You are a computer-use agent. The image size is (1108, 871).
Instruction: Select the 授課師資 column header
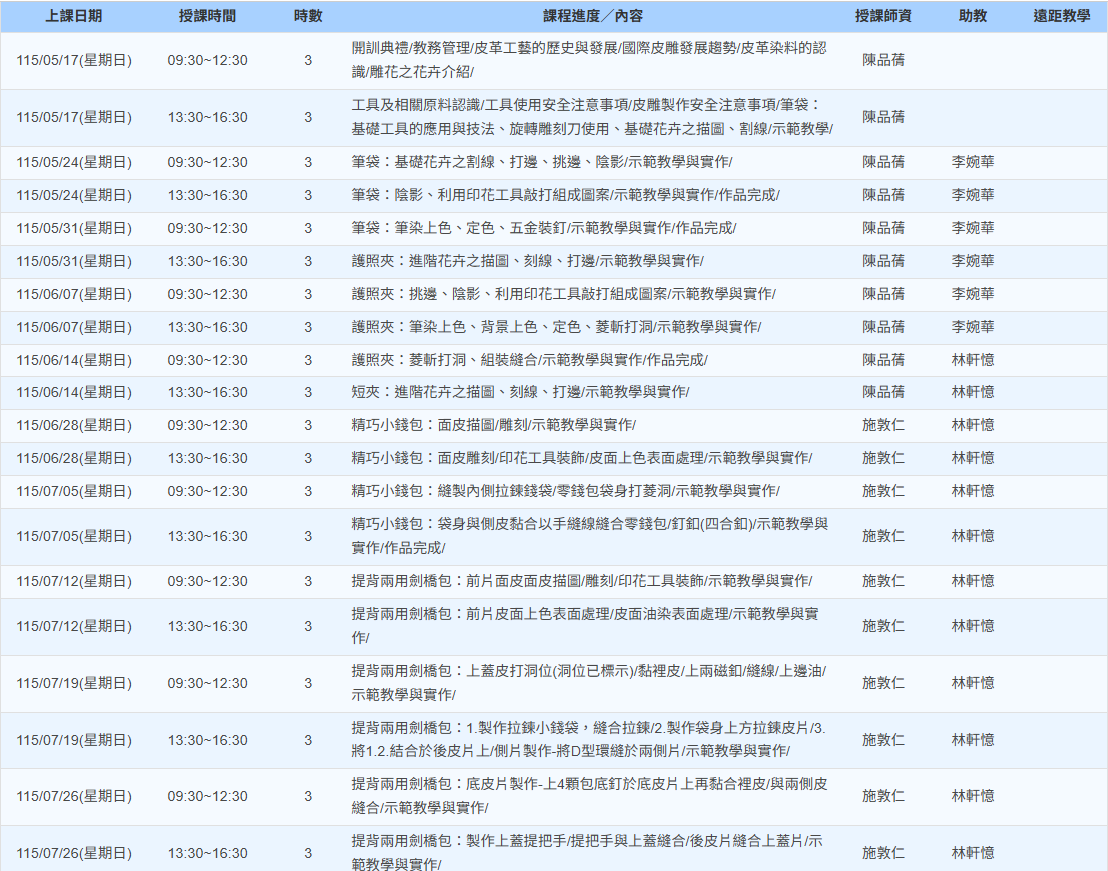(883, 17)
